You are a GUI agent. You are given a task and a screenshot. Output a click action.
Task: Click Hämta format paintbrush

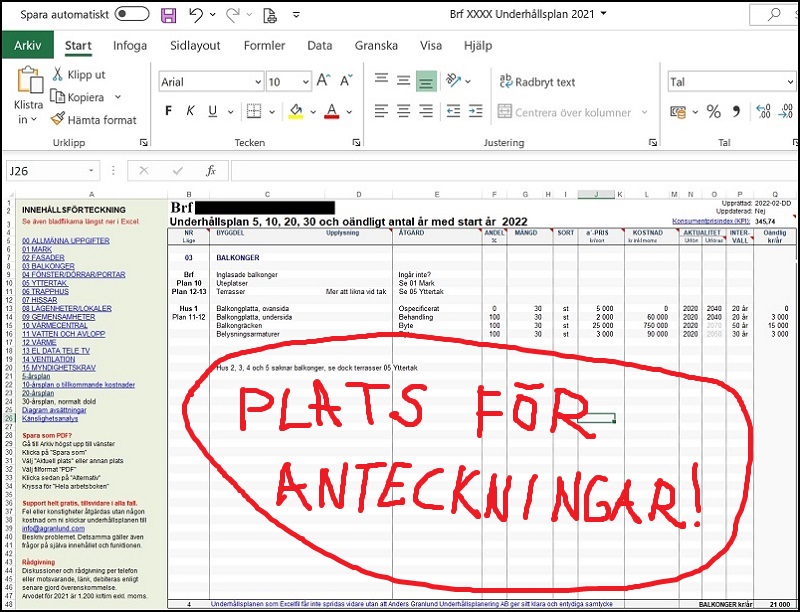pos(94,120)
